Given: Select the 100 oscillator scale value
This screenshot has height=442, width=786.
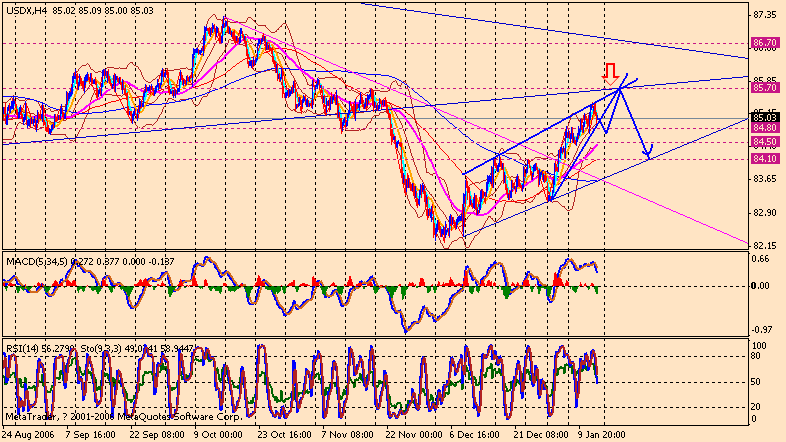Looking at the screenshot, I should pyautogui.click(x=759, y=346).
